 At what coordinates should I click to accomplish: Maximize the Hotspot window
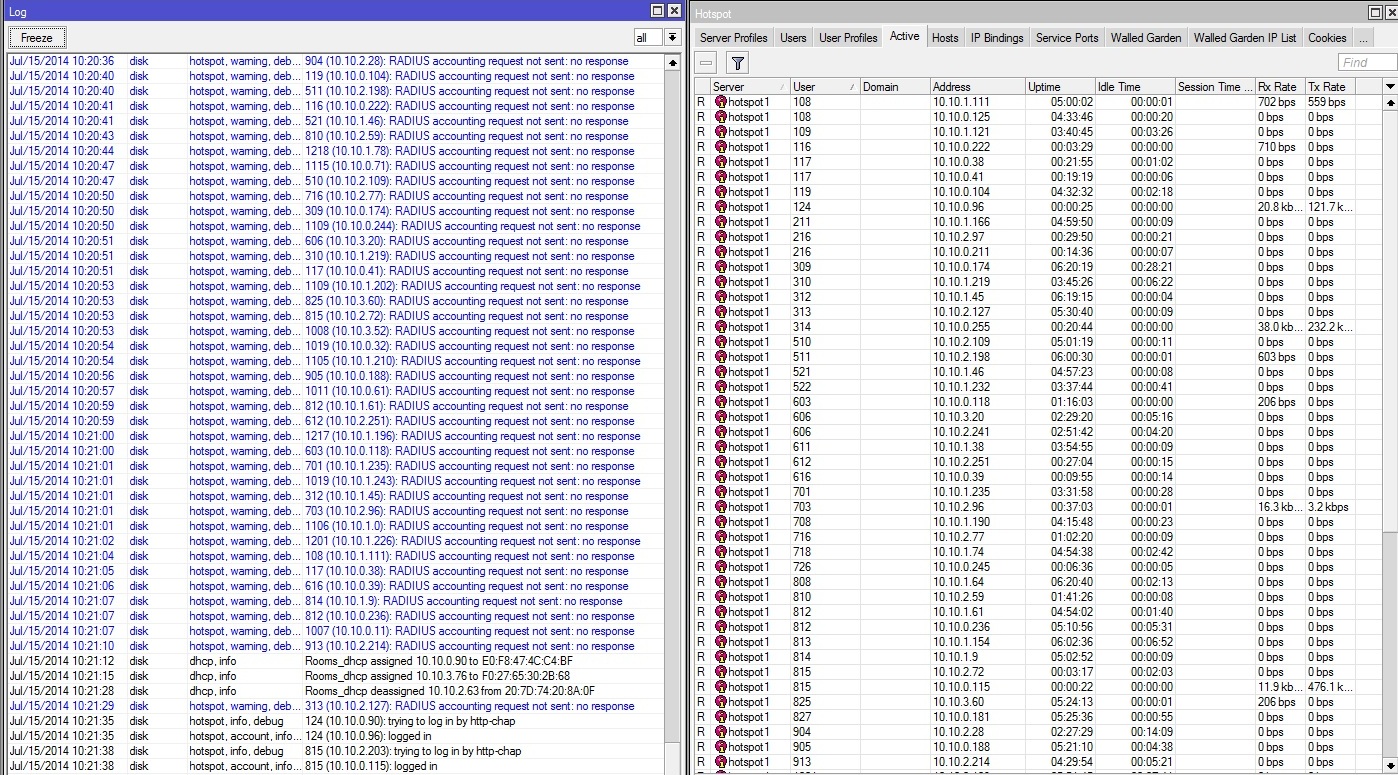click(1375, 12)
